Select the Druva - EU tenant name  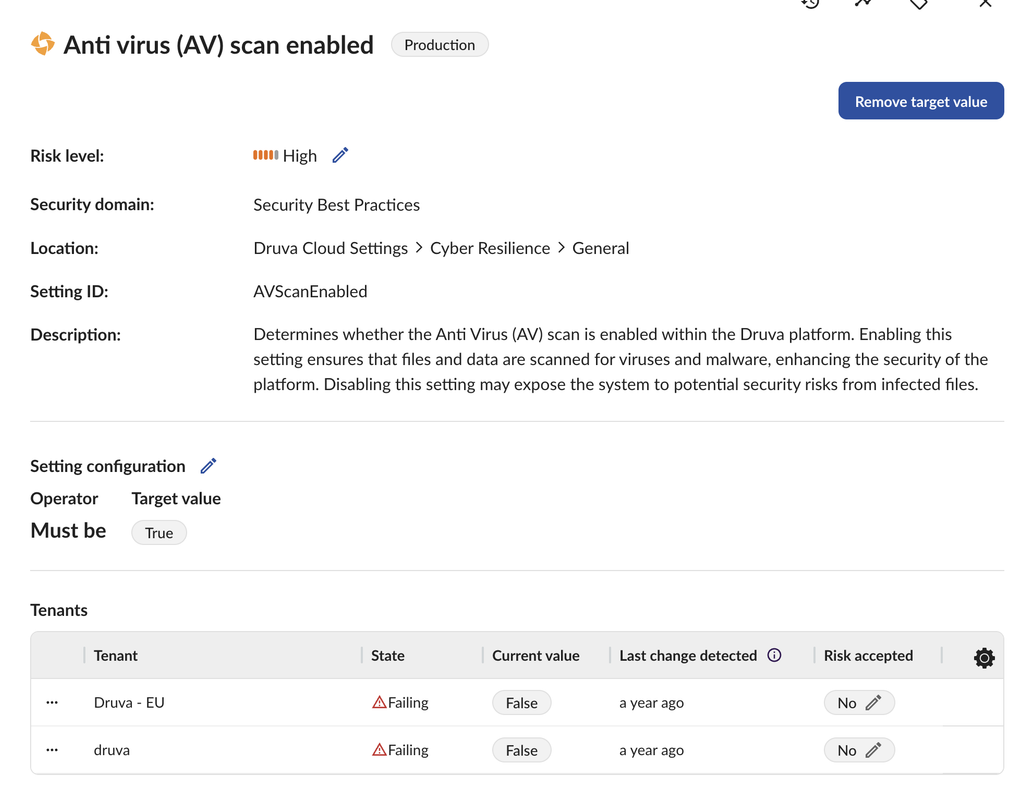[129, 703]
